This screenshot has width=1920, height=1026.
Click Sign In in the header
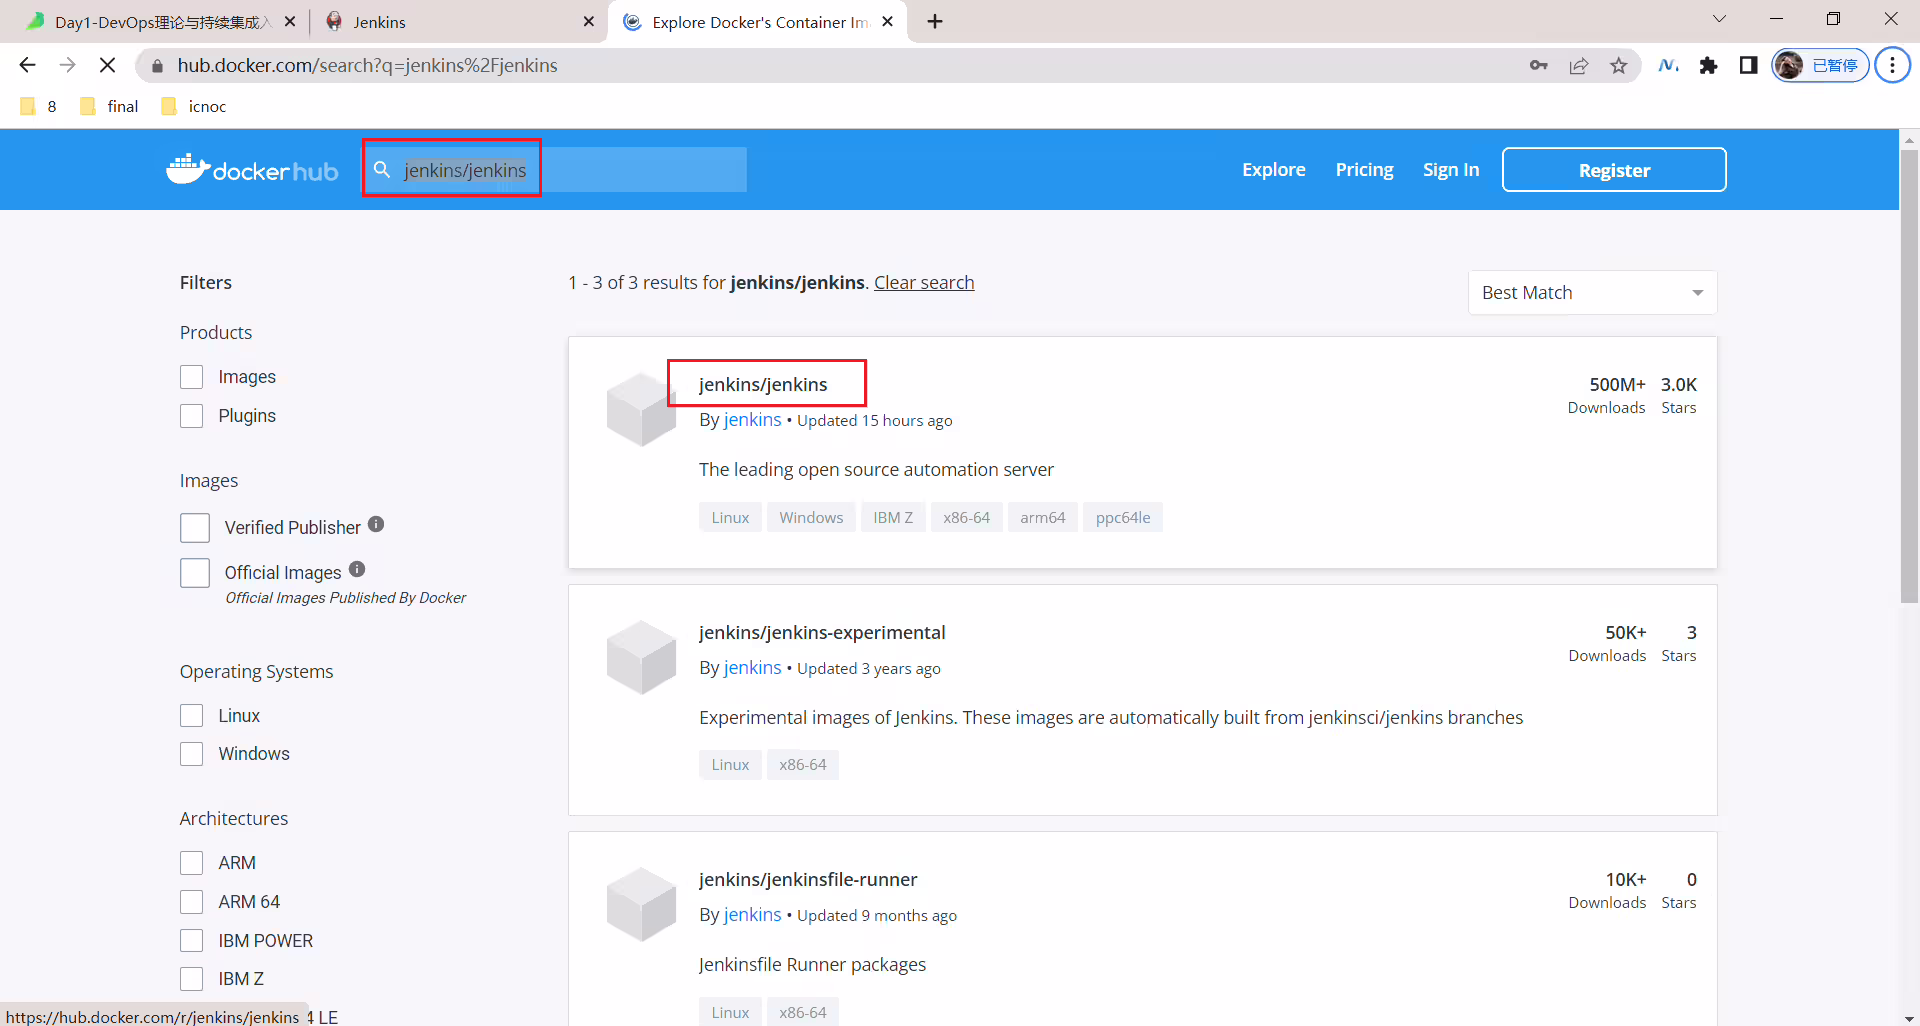click(1451, 170)
